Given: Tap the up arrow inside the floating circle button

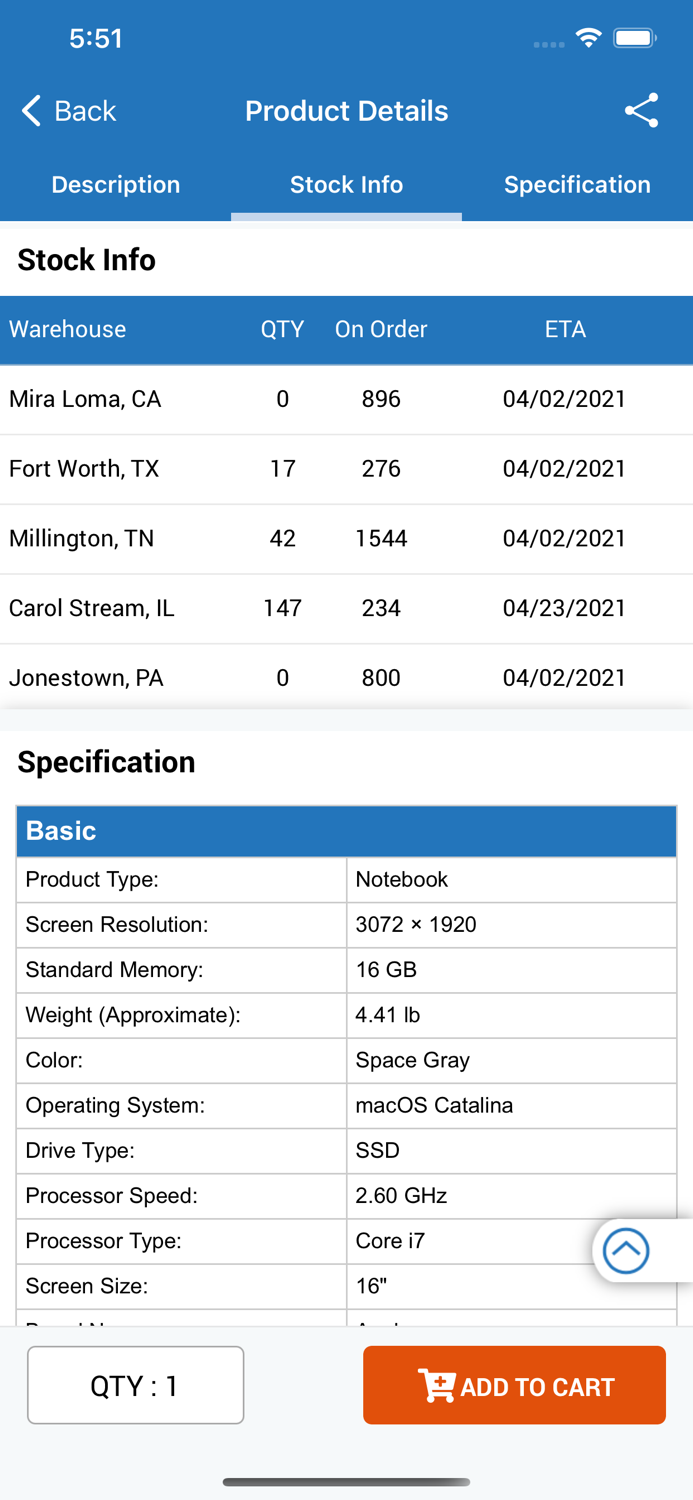Looking at the screenshot, I should pyautogui.click(x=626, y=1251).
